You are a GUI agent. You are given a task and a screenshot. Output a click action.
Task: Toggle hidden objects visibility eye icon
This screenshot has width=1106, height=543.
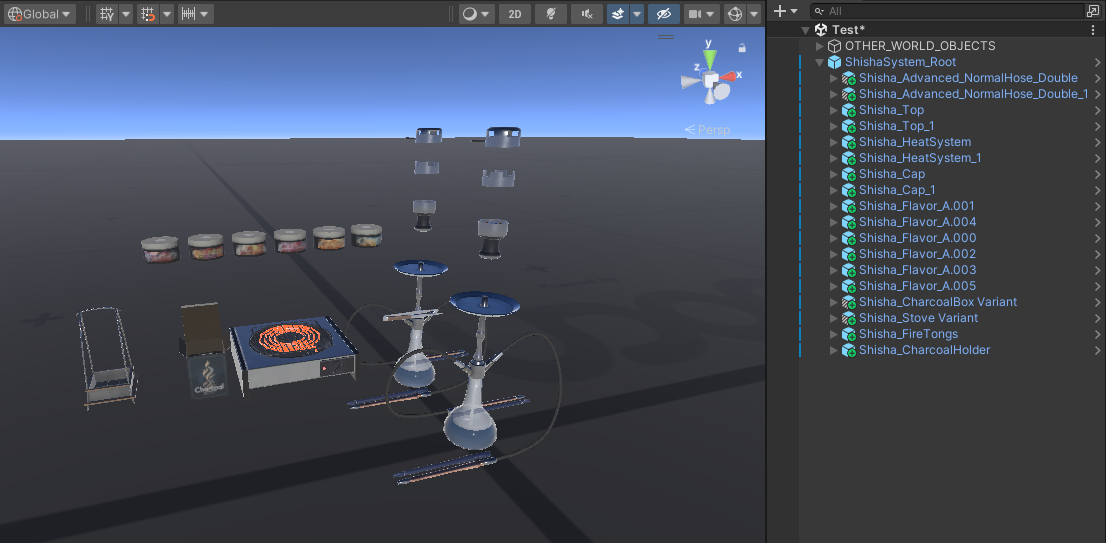pos(664,13)
